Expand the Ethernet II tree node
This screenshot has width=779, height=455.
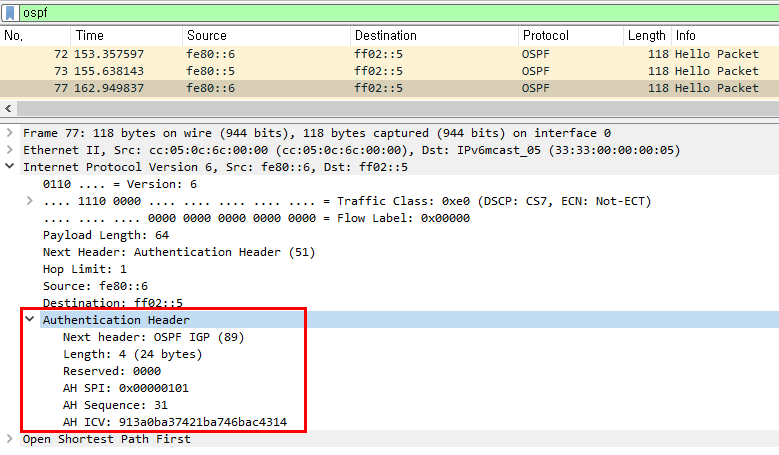[x=9, y=150]
